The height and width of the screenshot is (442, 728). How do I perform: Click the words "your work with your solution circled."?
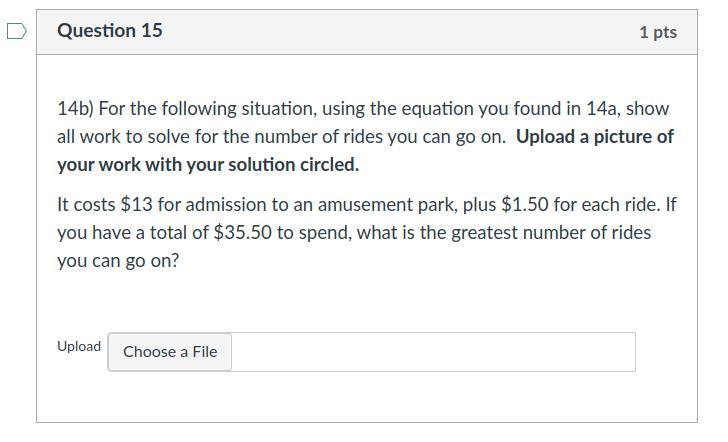(208, 165)
